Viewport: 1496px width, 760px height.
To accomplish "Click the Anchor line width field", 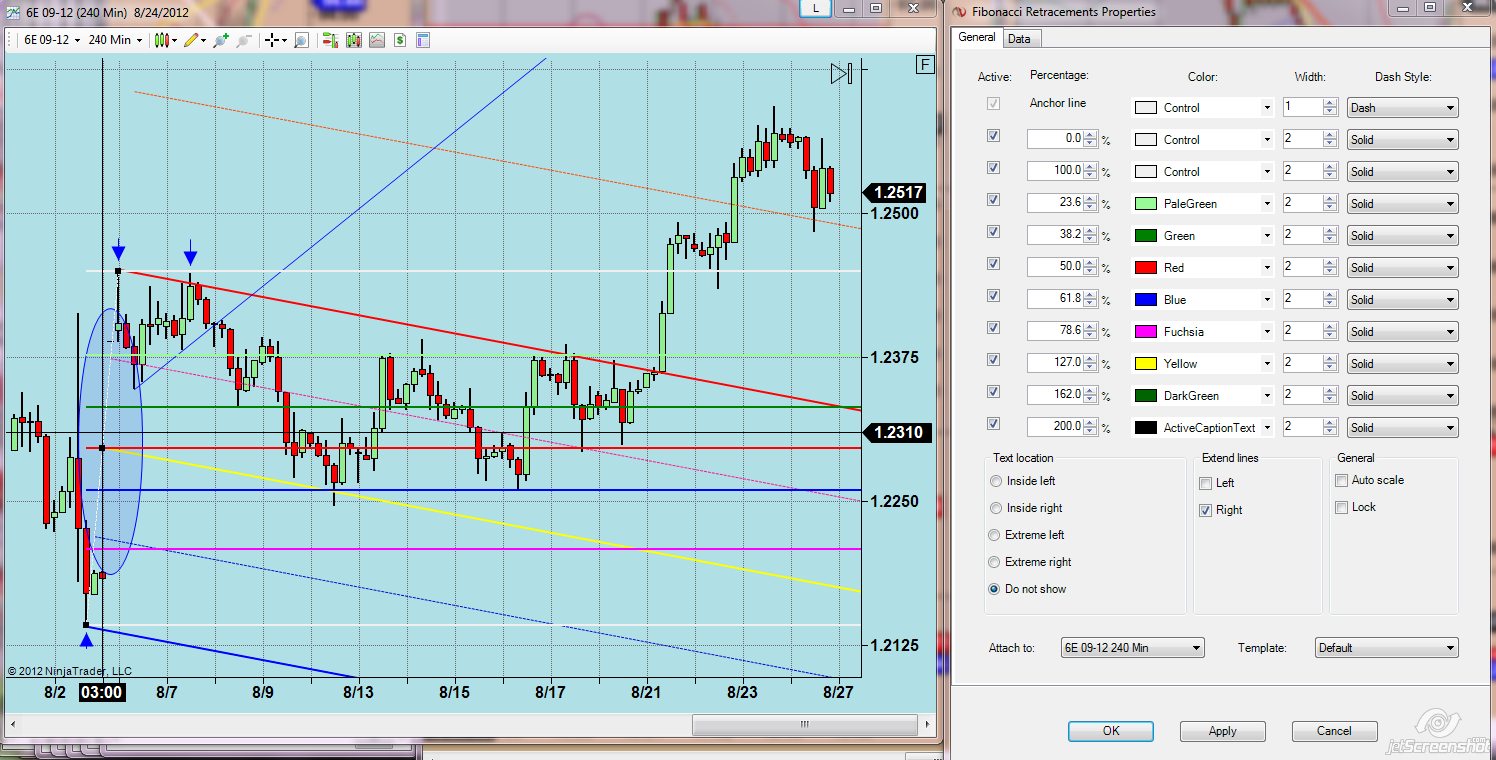I will 1302,107.
